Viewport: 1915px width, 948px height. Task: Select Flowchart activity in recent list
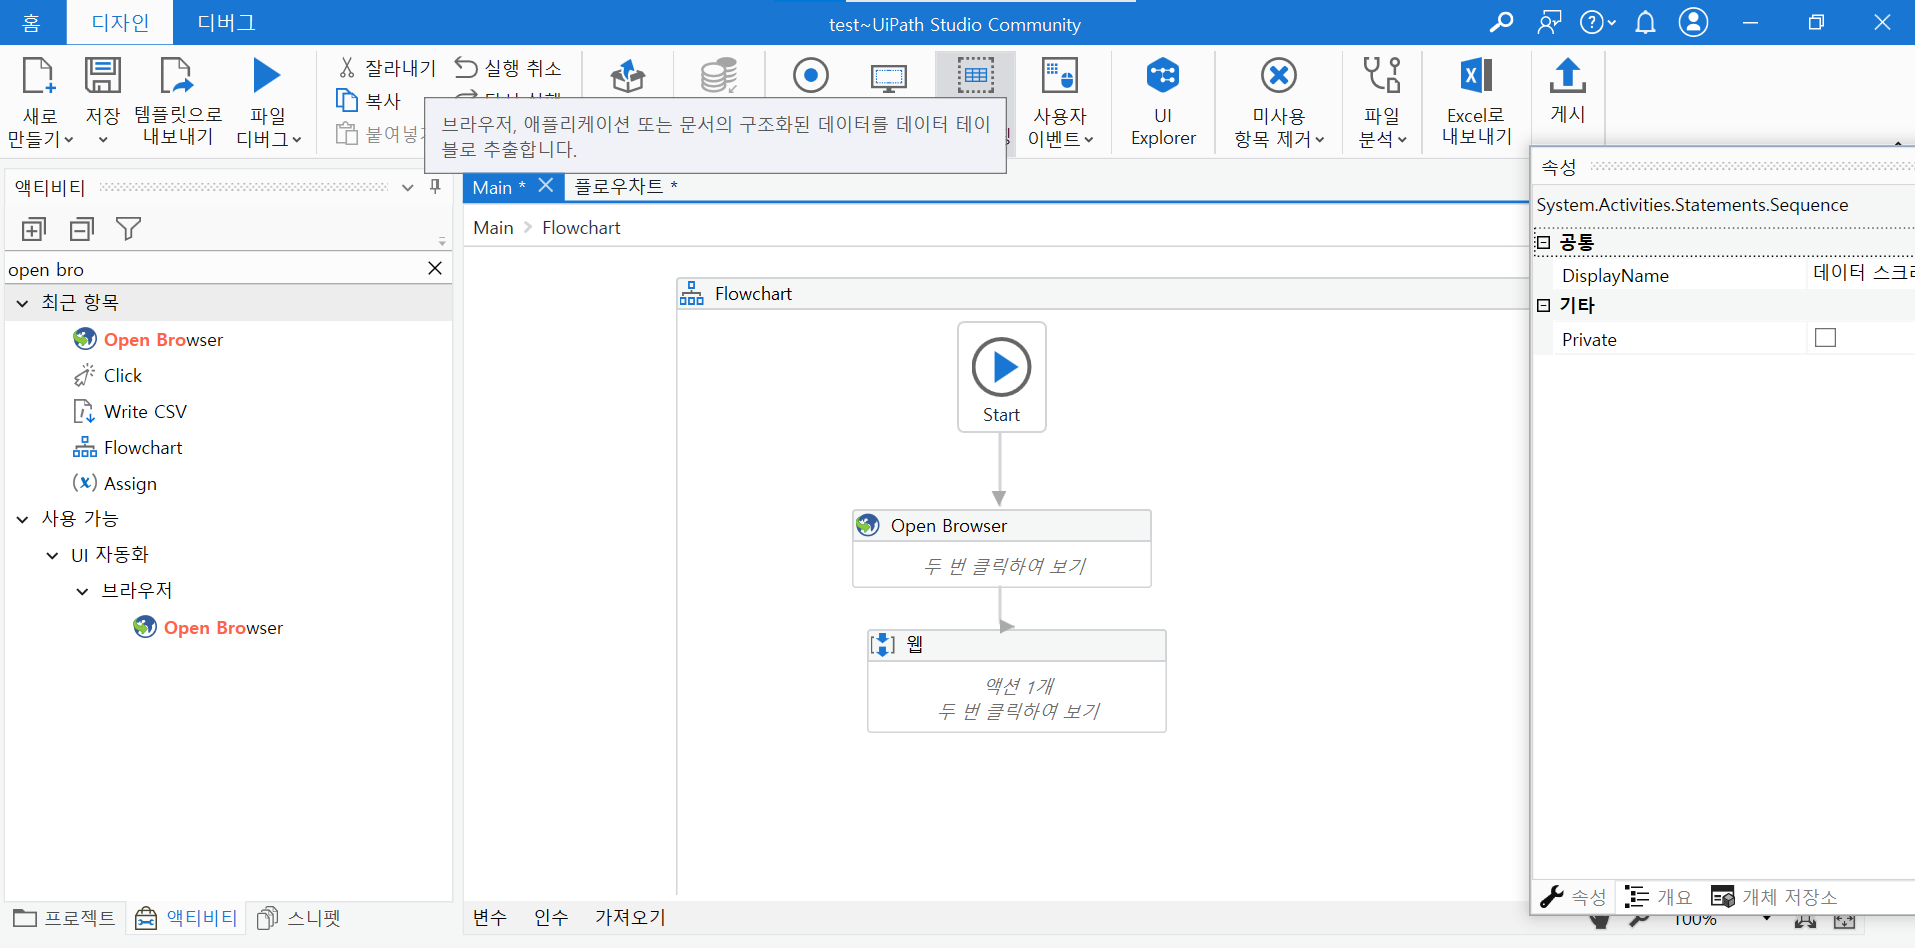(x=128, y=448)
